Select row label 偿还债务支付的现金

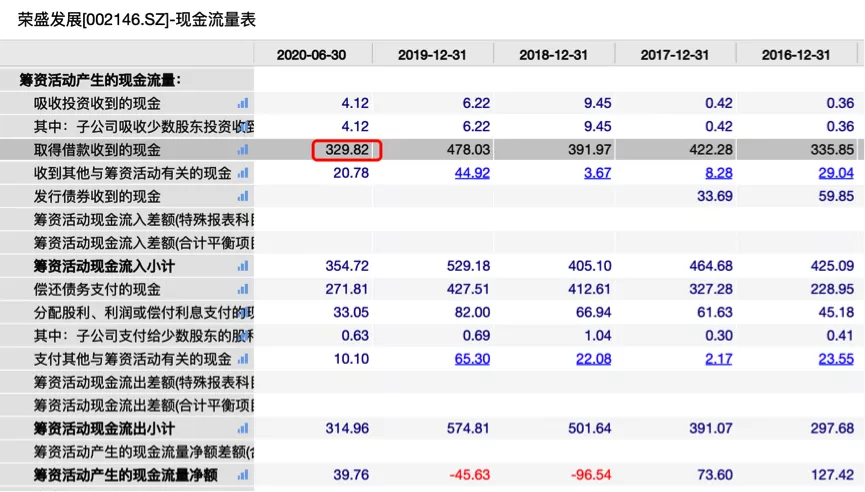(x=97, y=289)
